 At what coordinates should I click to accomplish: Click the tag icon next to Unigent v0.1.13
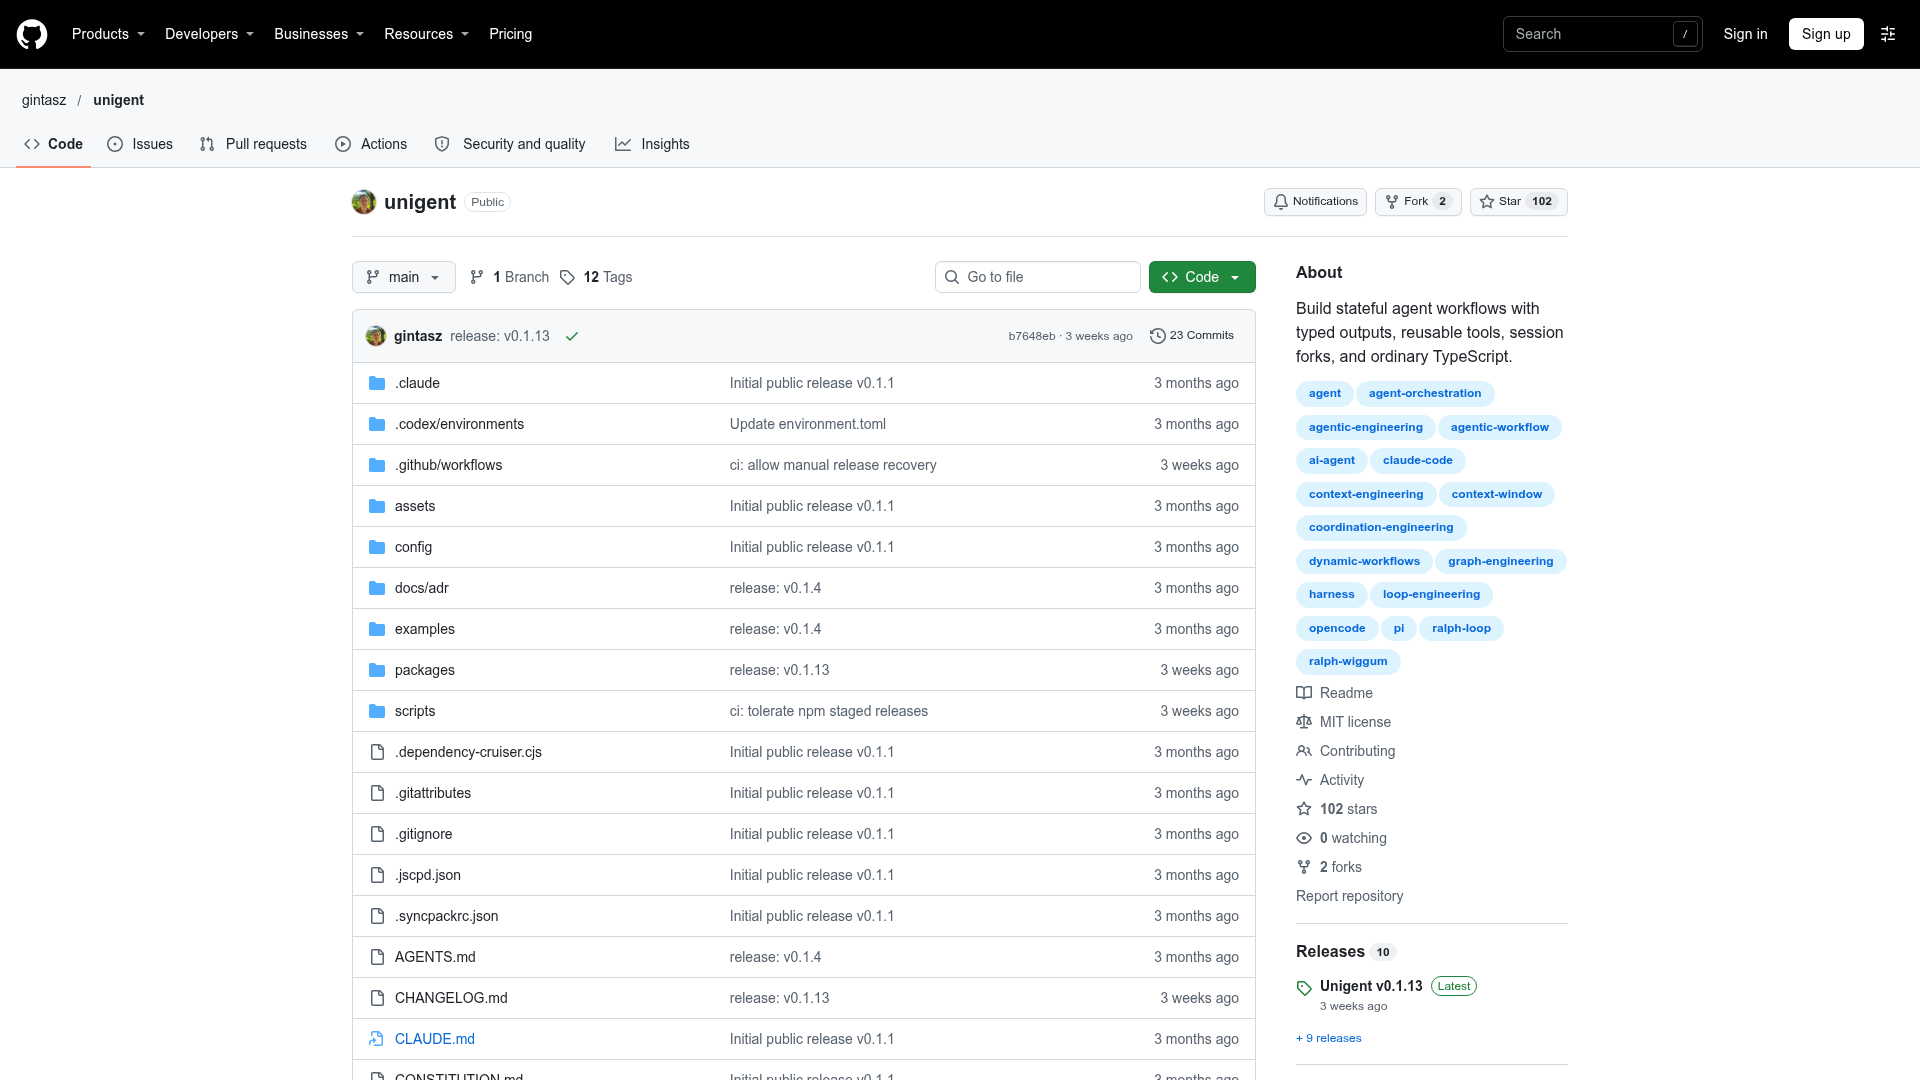point(1304,988)
